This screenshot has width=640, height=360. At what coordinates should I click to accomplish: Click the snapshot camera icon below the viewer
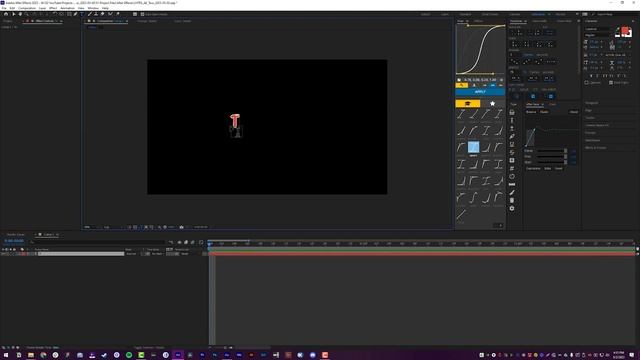pyautogui.click(x=182, y=227)
